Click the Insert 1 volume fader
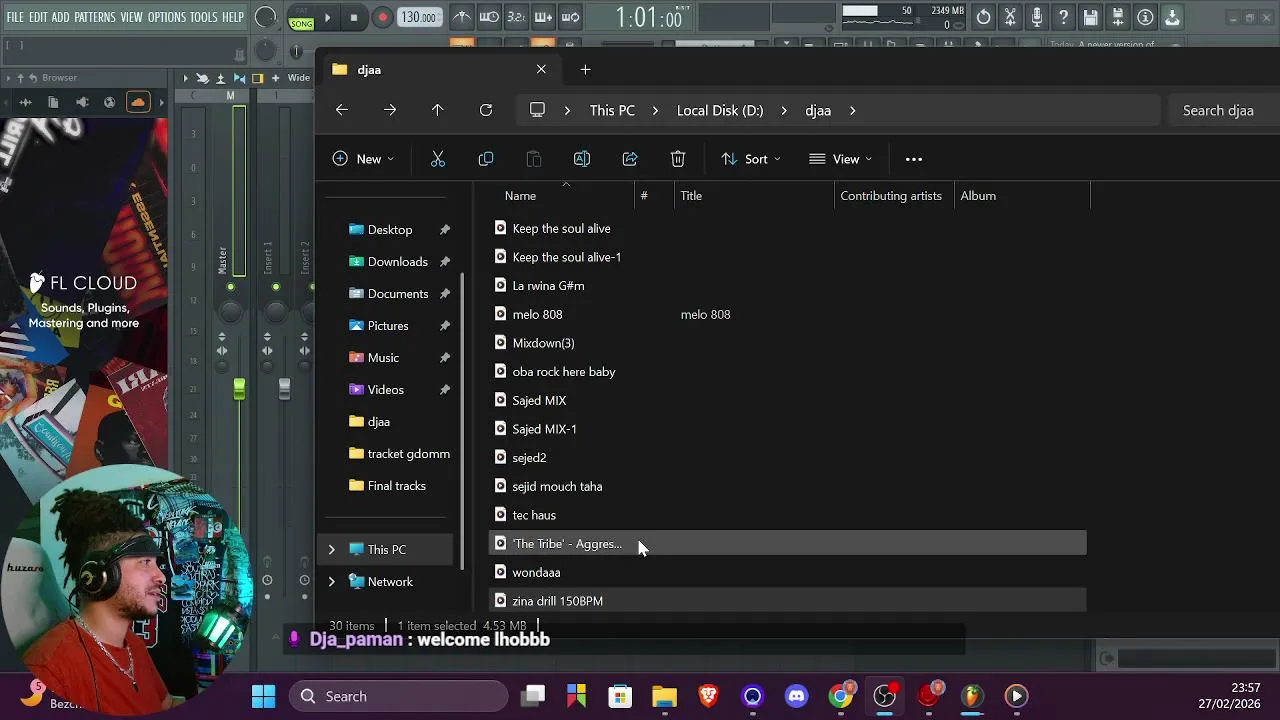The height and width of the screenshot is (720, 1280). [x=284, y=389]
